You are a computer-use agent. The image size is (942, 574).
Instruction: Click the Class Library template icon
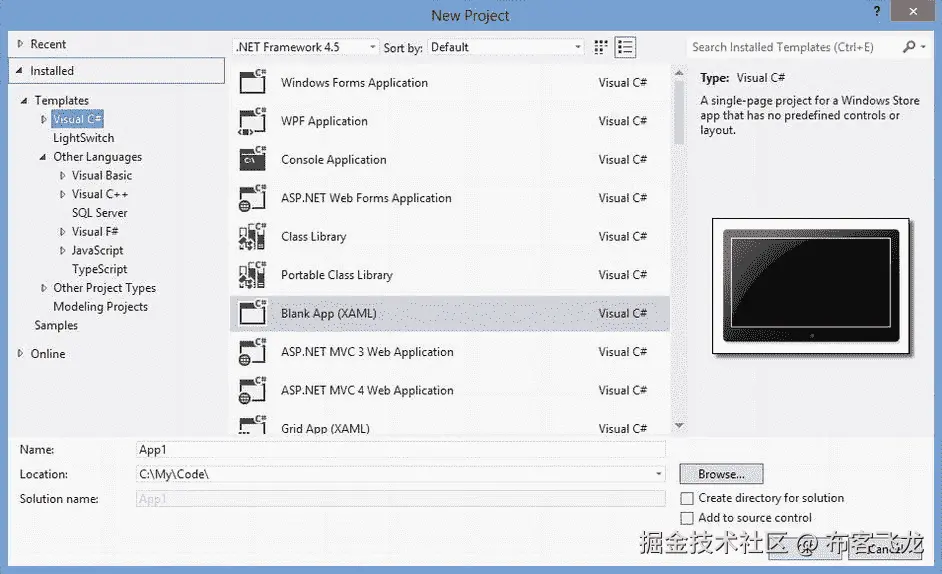point(252,236)
